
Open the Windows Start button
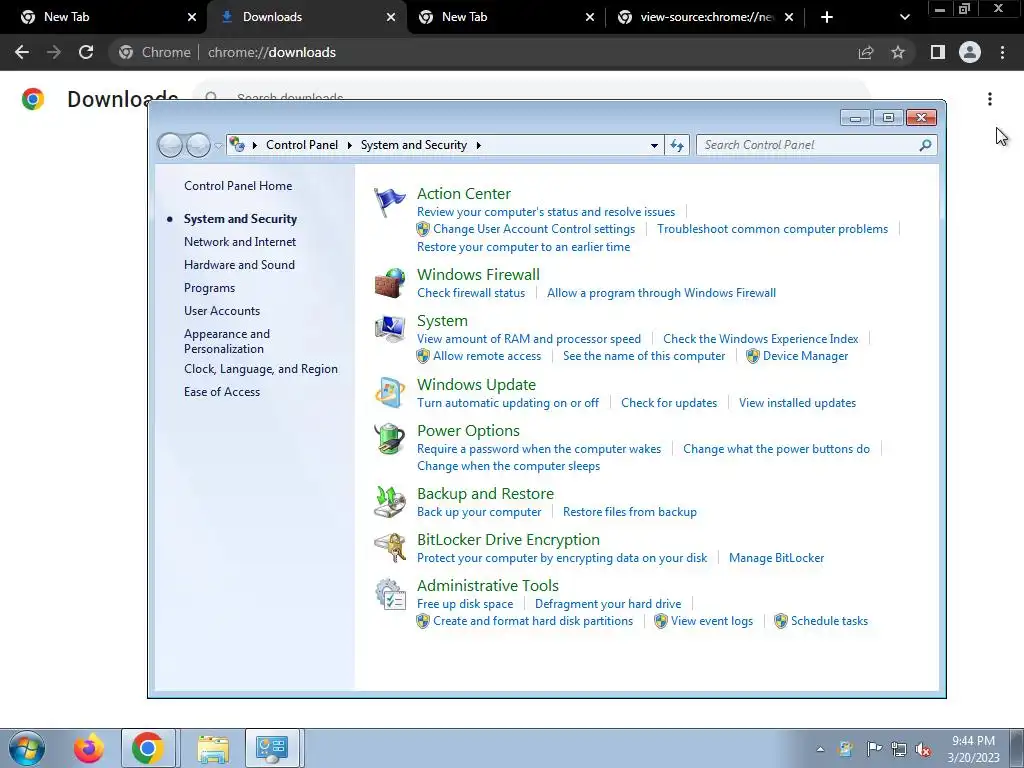27,748
